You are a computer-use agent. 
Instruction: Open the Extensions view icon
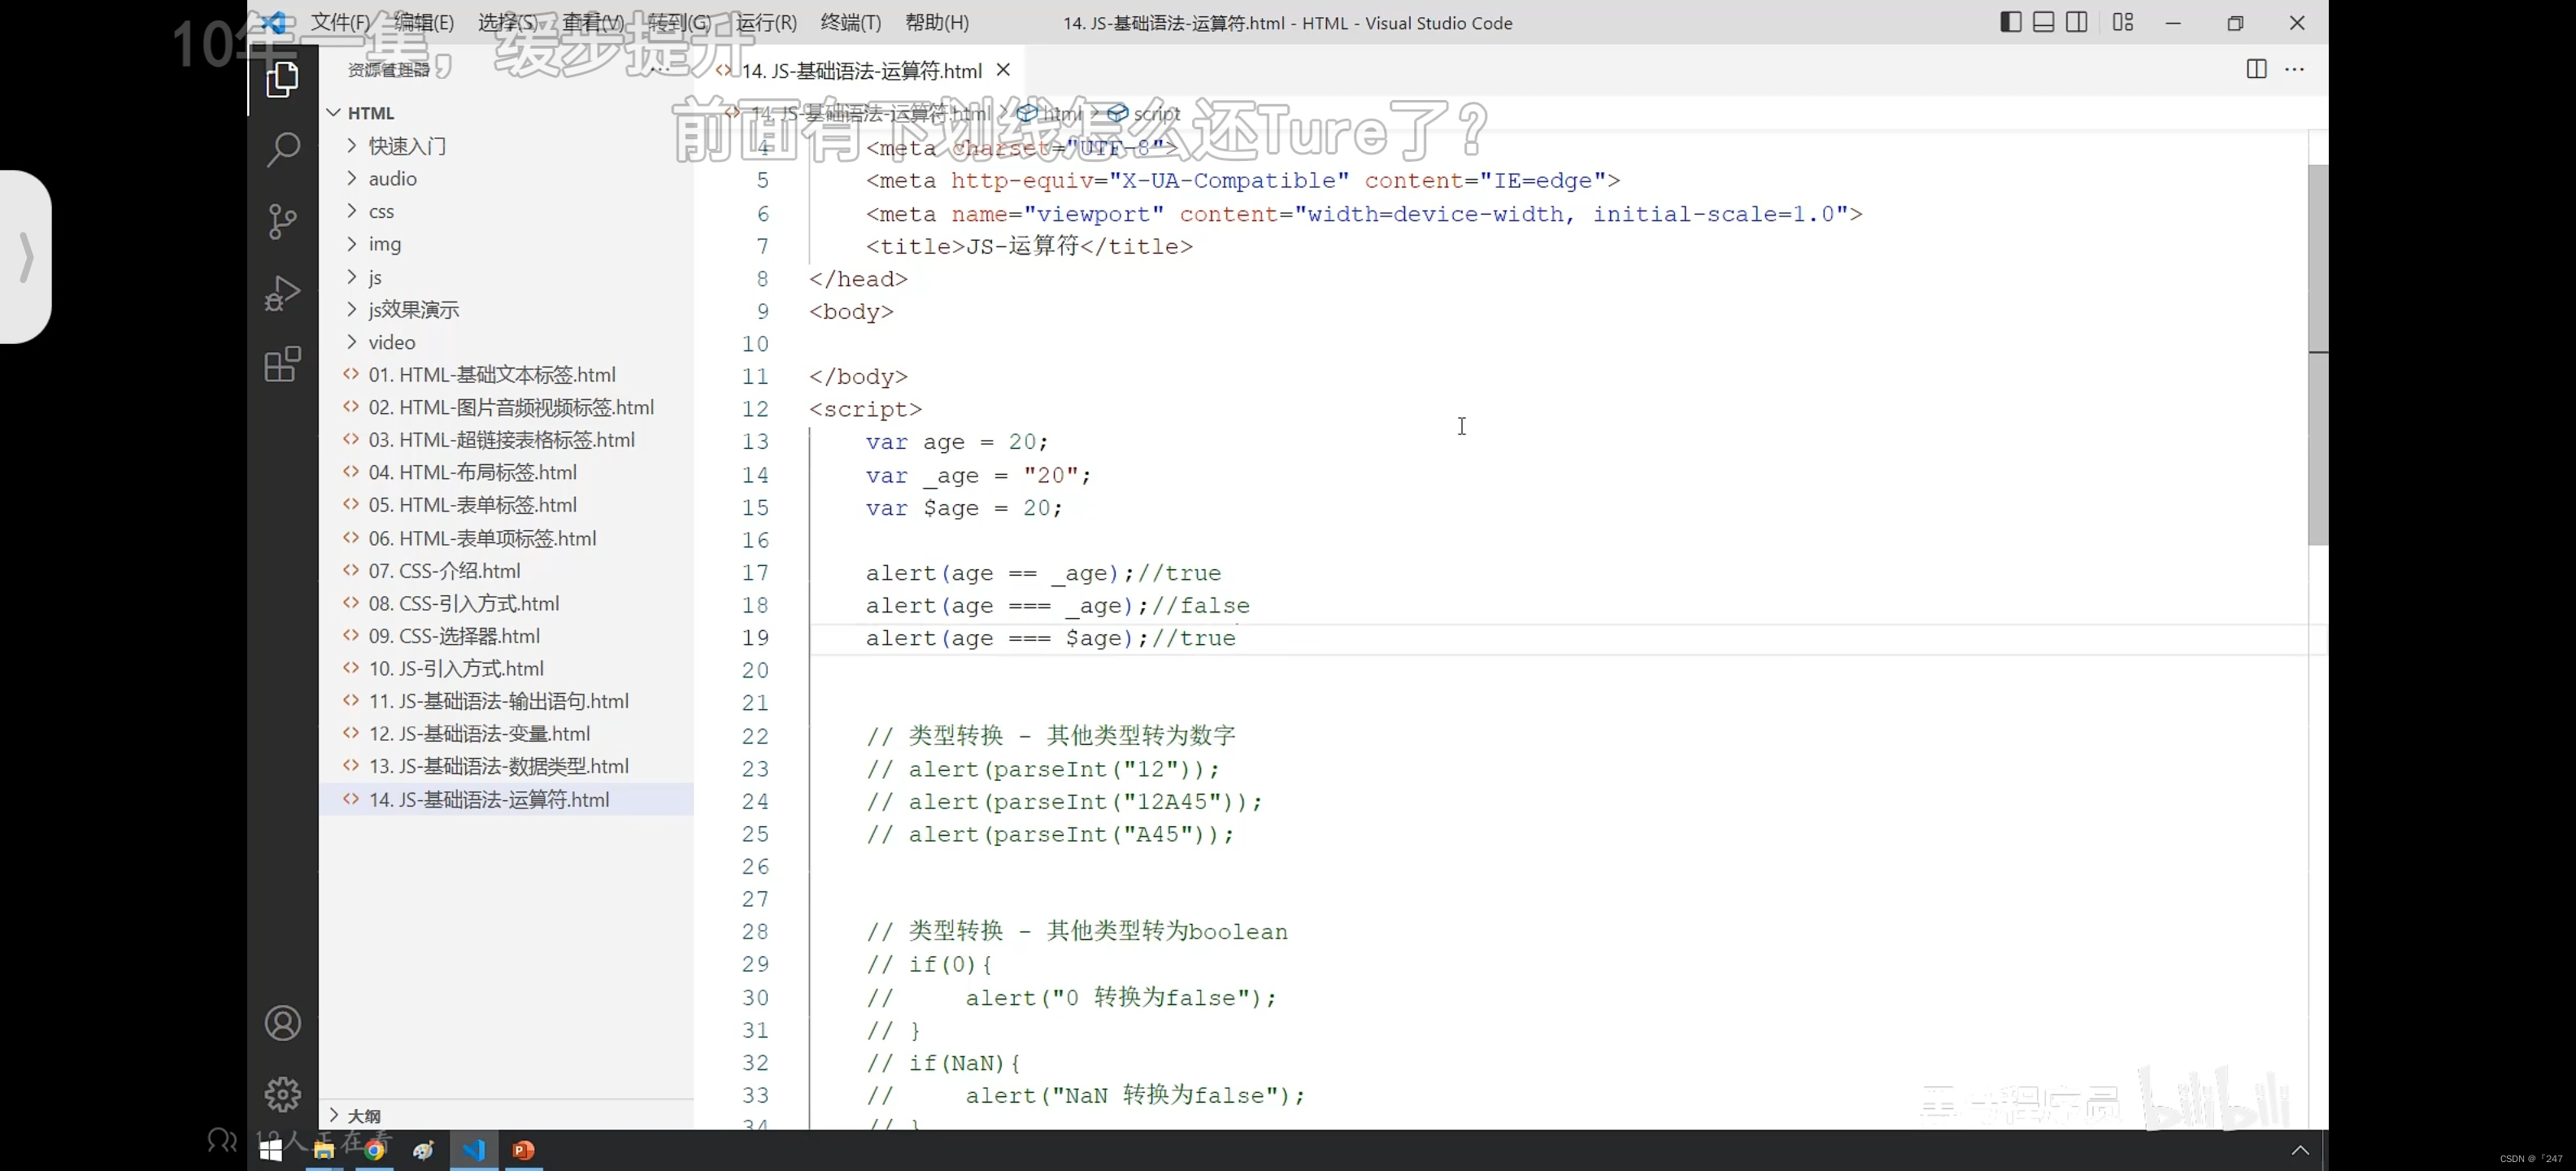[x=283, y=365]
